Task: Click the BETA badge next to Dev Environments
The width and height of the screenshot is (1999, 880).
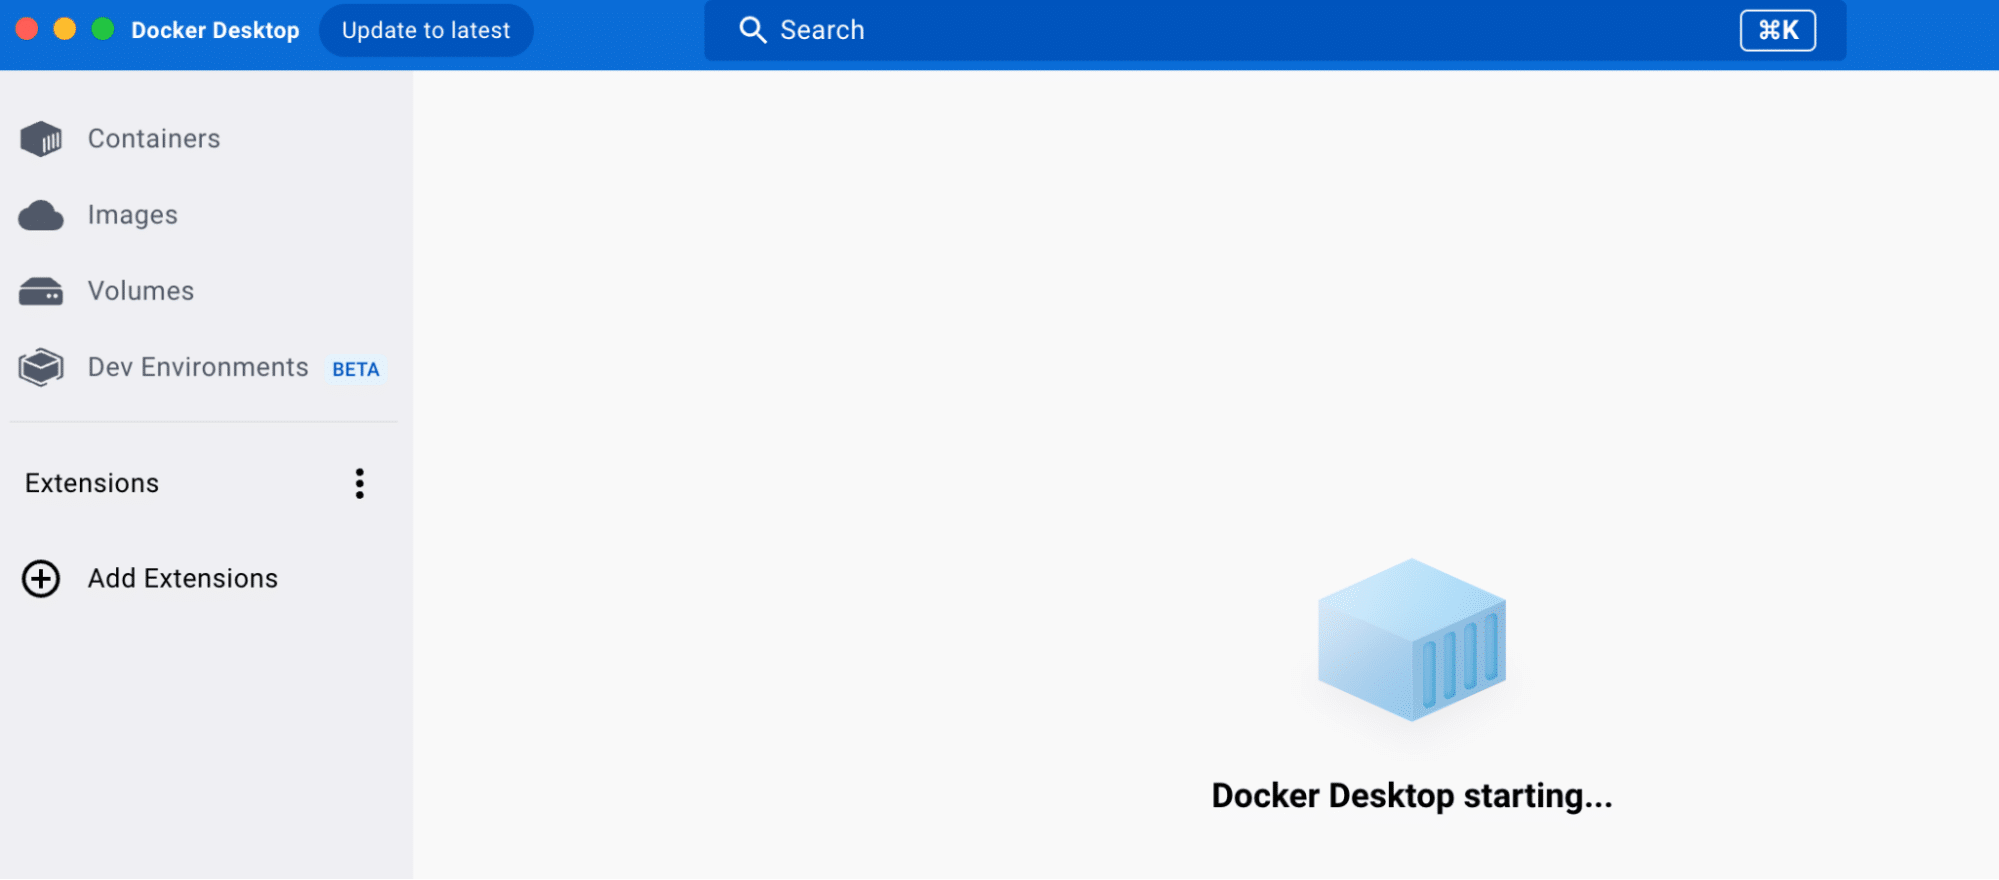Action: tap(356, 369)
